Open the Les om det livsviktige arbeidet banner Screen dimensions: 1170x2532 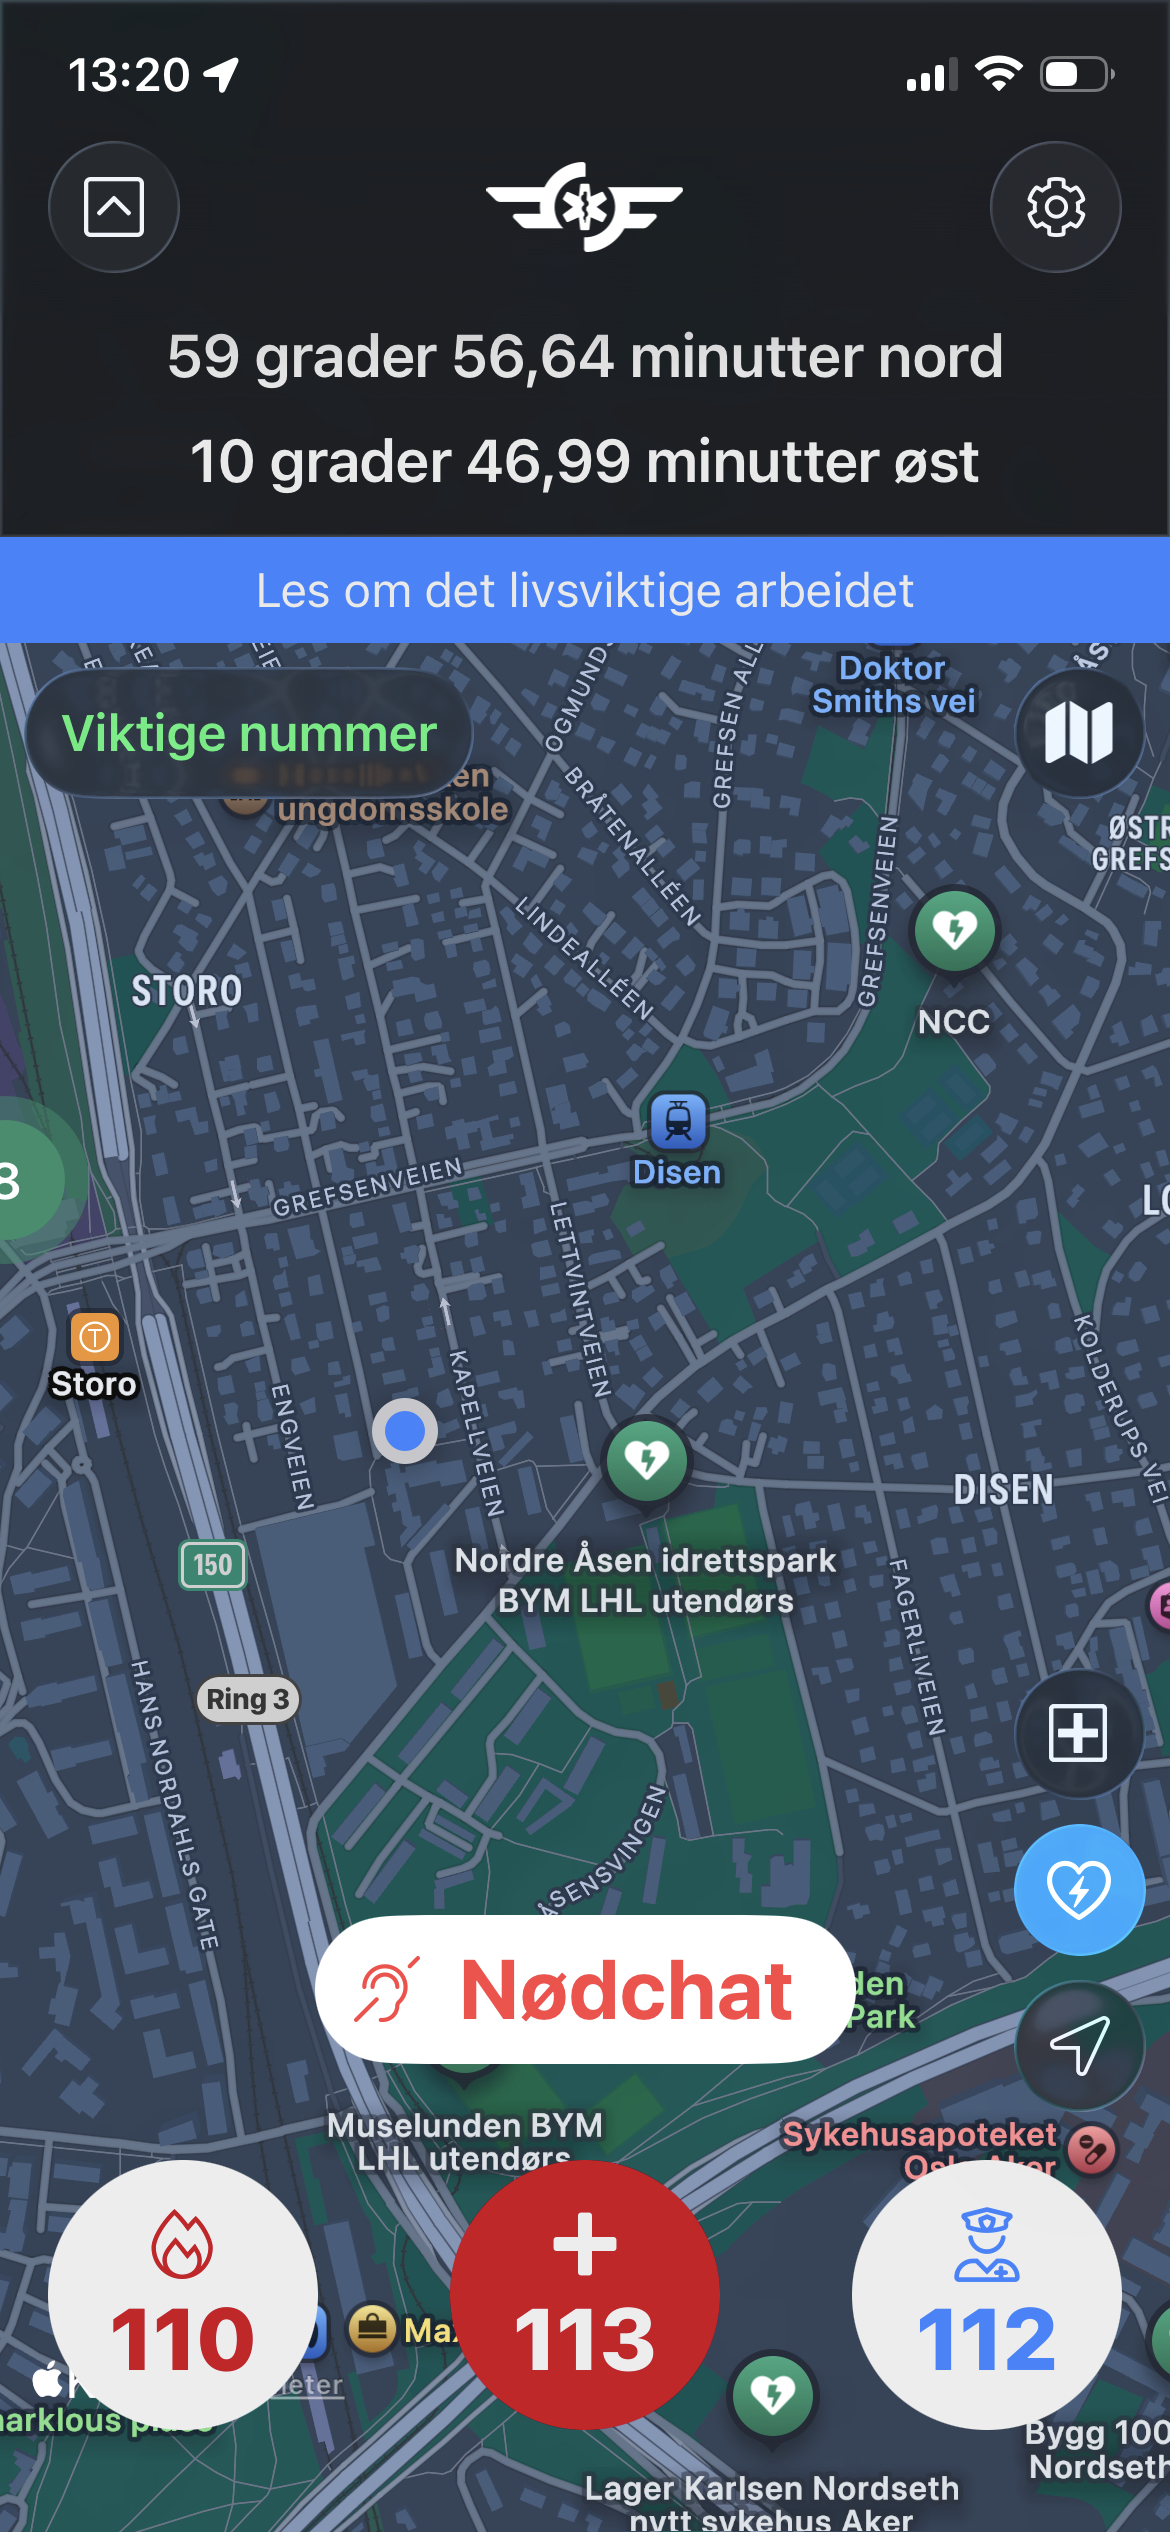(585, 590)
